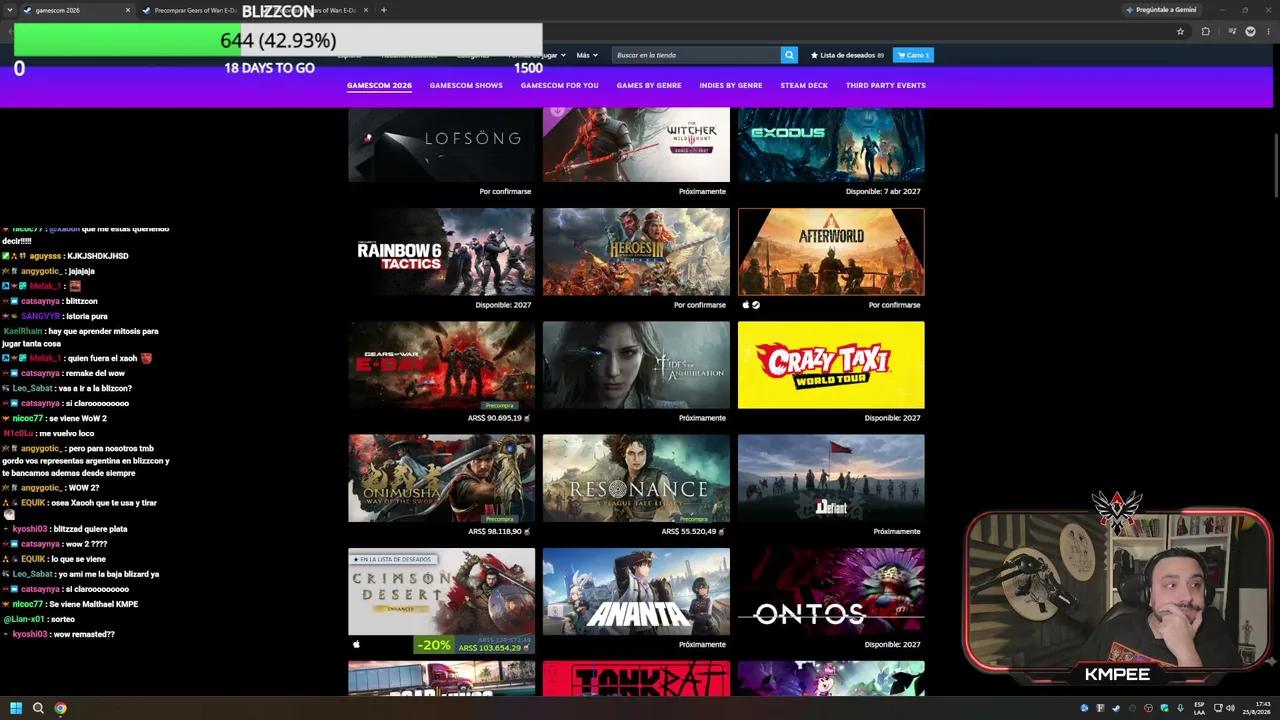Switch to Games By Genre tab
Viewport: 1280px width, 720px height.
[649, 86]
